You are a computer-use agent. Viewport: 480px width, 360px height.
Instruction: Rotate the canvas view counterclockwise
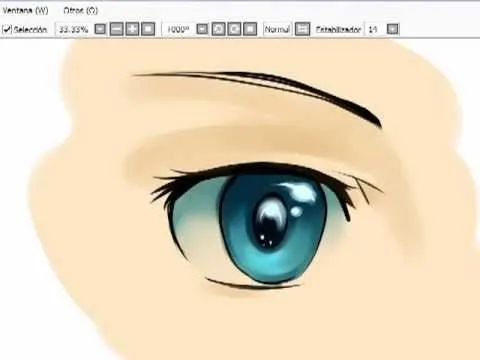[x=218, y=29]
